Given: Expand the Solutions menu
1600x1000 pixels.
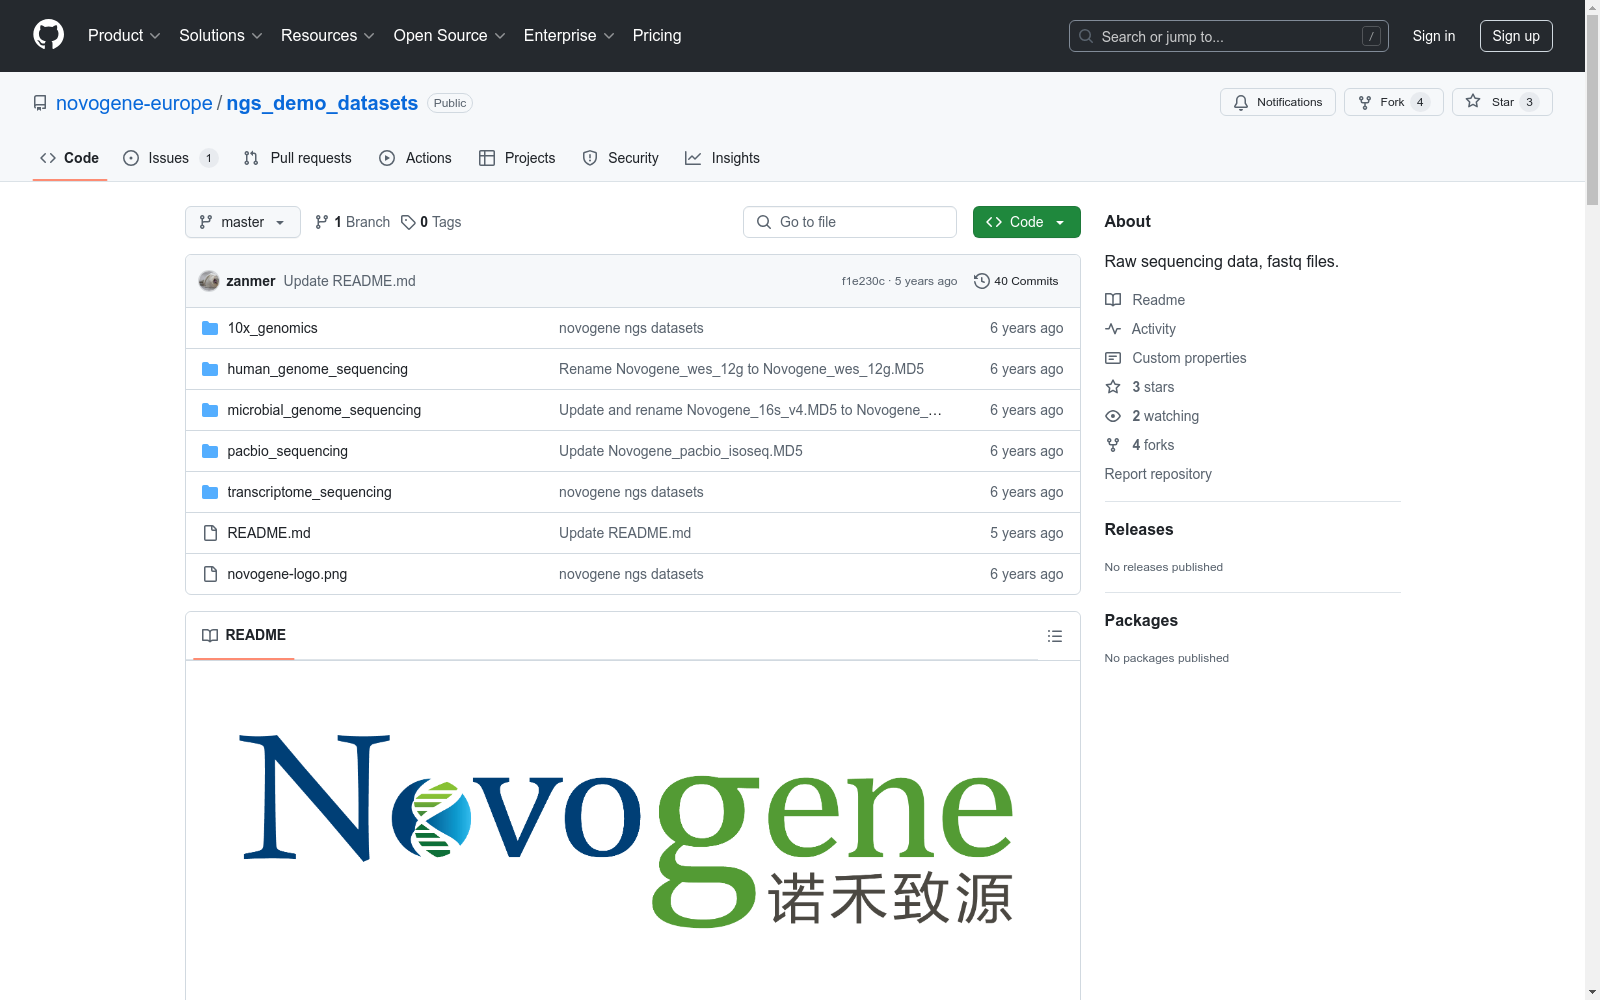Looking at the screenshot, I should (221, 36).
